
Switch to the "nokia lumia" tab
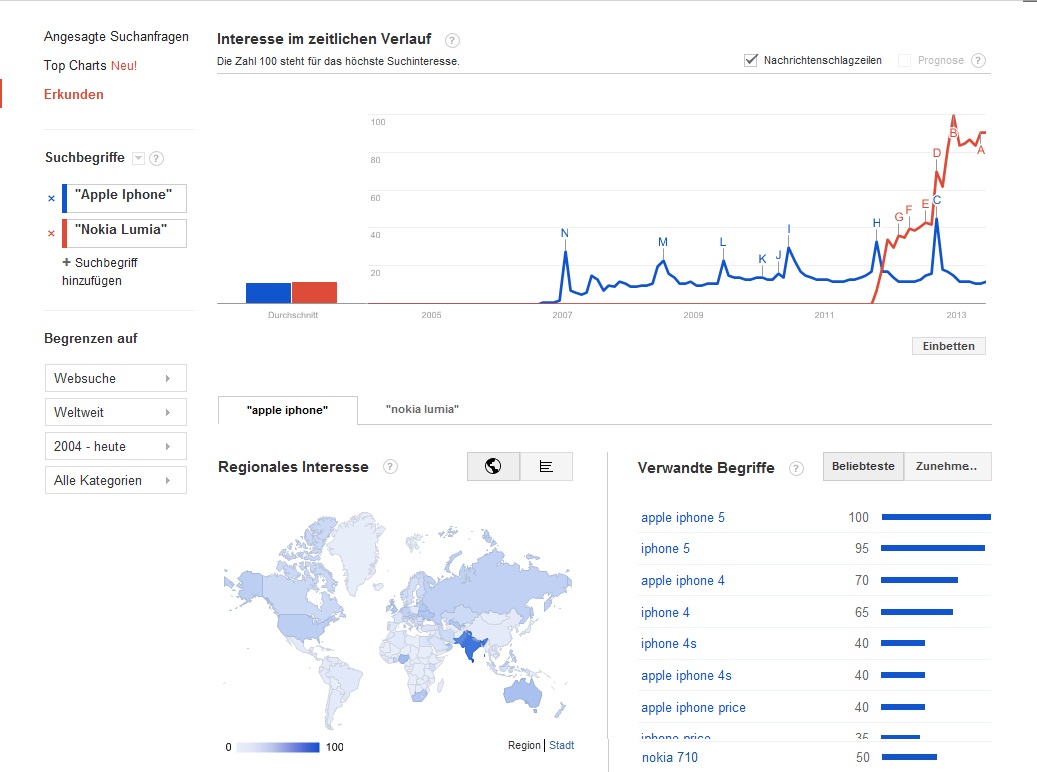pyautogui.click(x=422, y=409)
